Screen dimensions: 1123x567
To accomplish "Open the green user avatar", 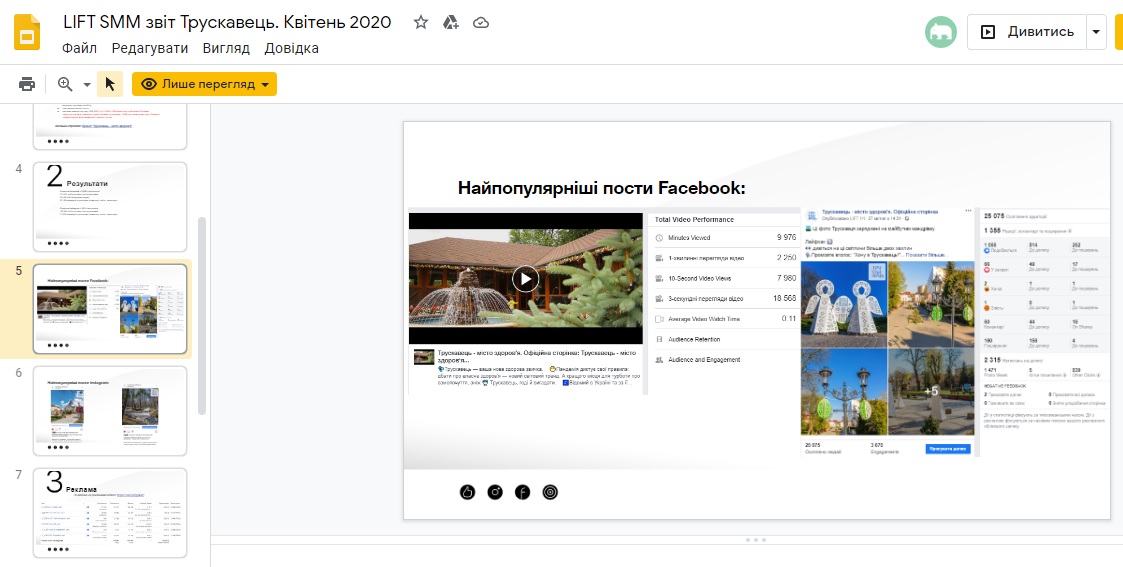I will pyautogui.click(x=940, y=32).
